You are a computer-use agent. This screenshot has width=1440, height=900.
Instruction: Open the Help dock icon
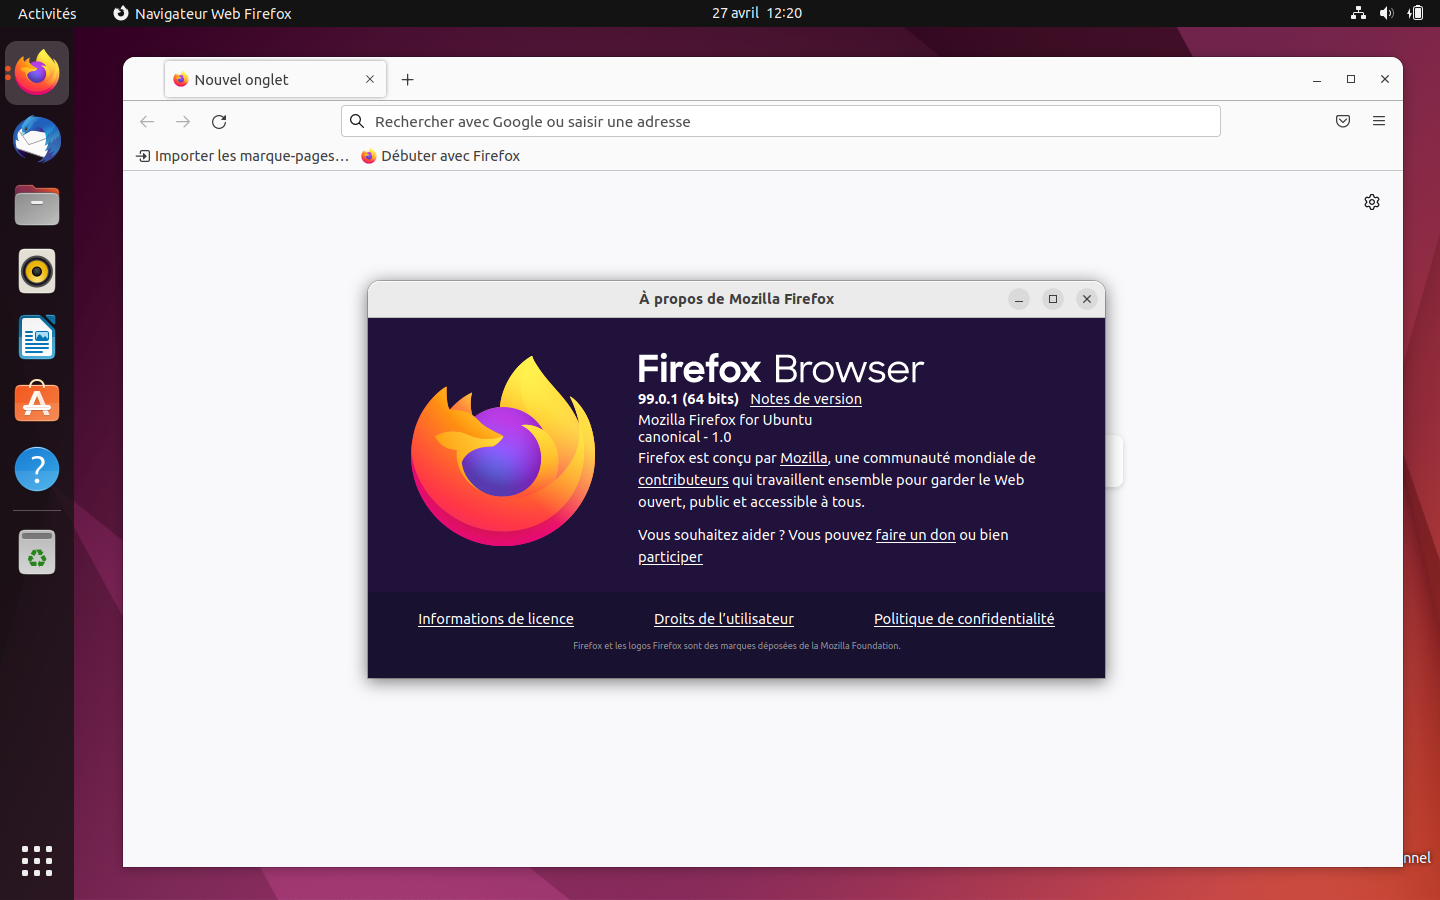tap(37, 469)
